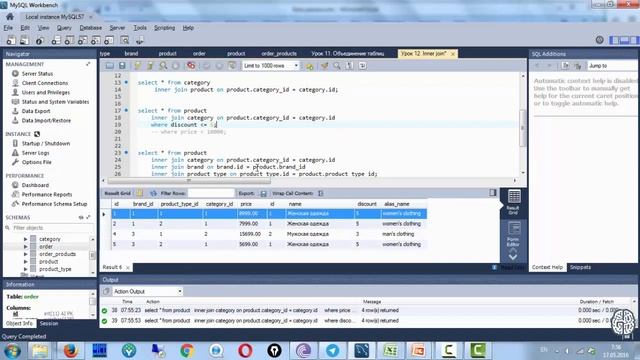The width and height of the screenshot is (640, 360).
Task: Click the Export result set icon
Action: [x=263, y=193]
